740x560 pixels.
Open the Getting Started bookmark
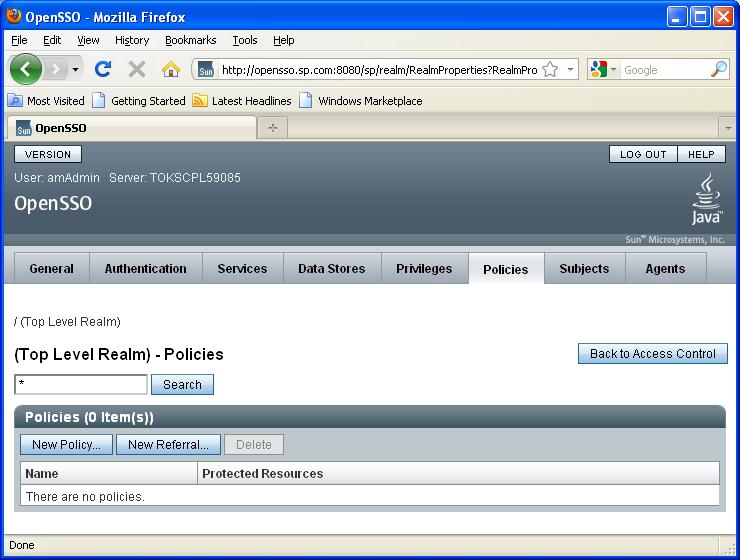point(139,101)
